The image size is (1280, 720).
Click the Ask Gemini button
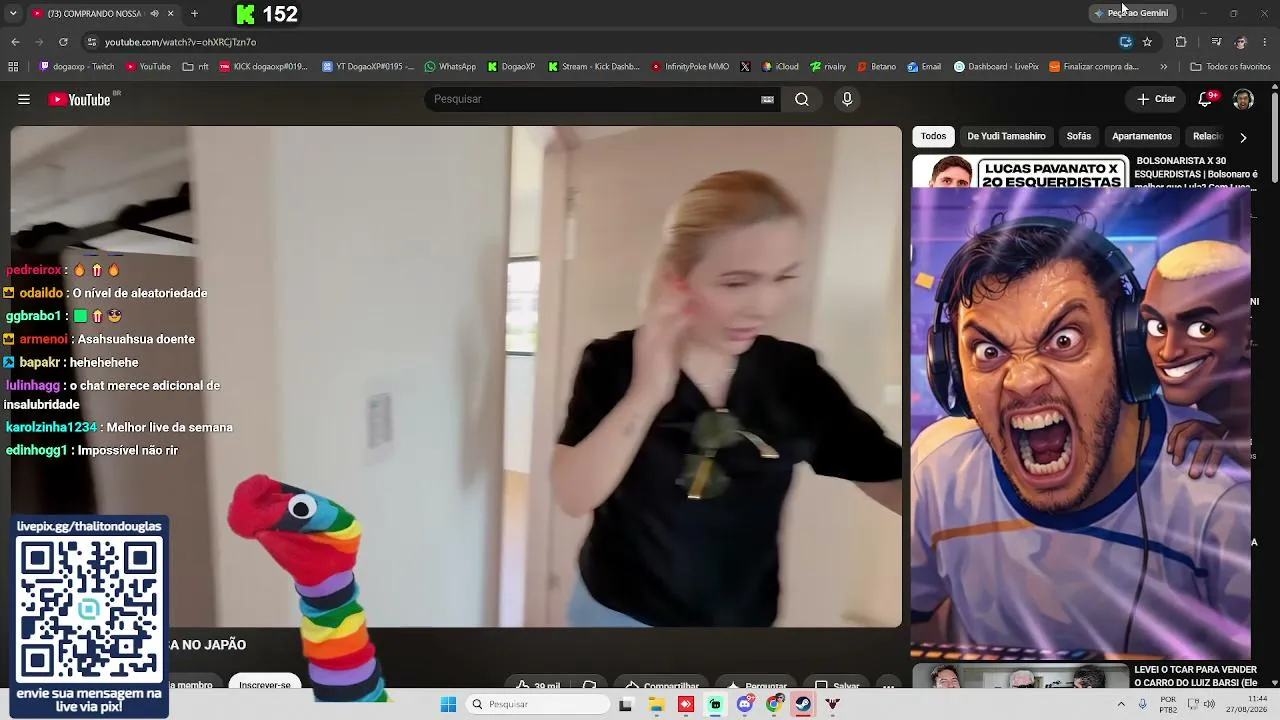[x=1131, y=13]
